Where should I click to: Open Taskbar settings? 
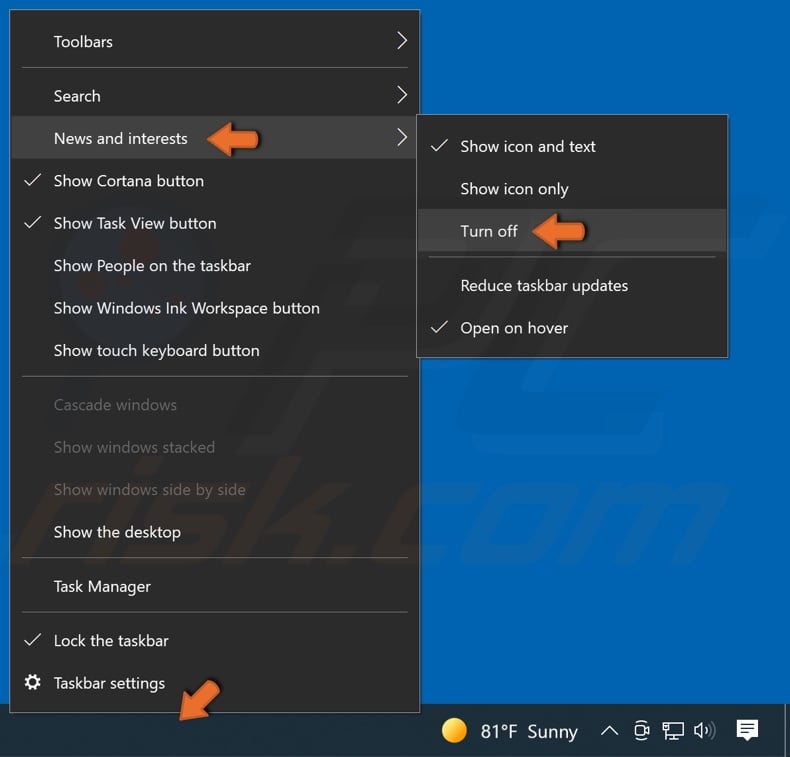point(215,683)
